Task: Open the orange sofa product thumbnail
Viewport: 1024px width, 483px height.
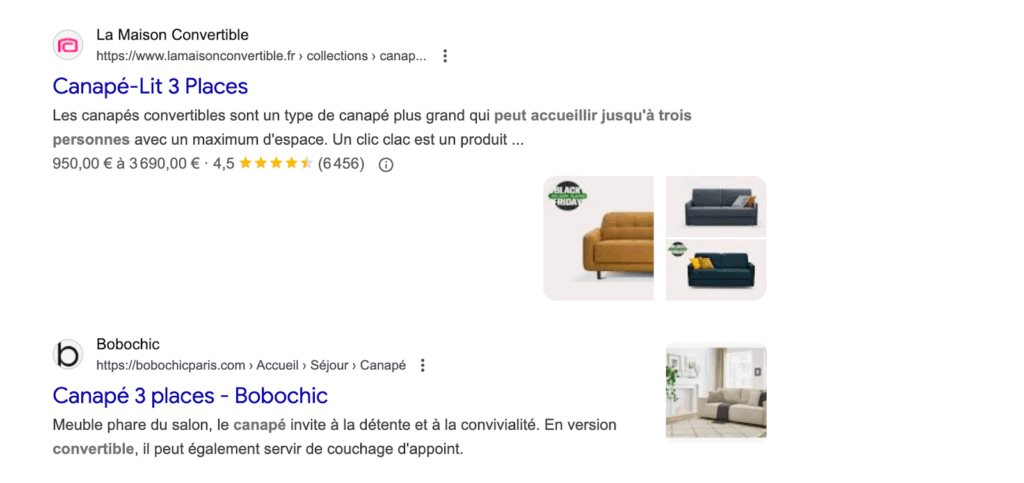Action: click(x=599, y=238)
